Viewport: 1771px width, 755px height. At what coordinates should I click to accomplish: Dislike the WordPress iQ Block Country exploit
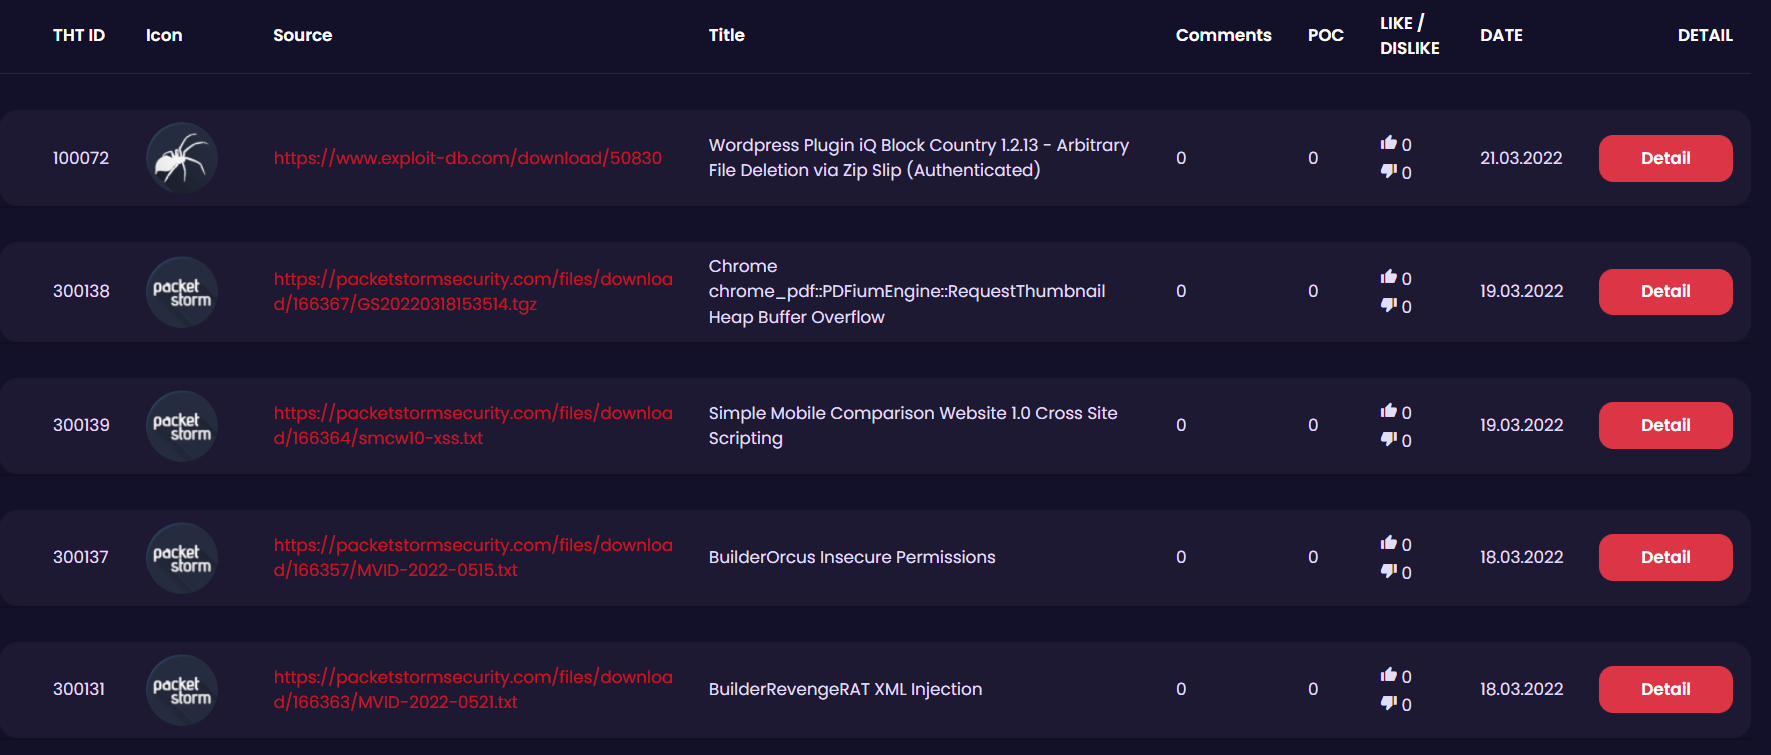tap(1389, 171)
